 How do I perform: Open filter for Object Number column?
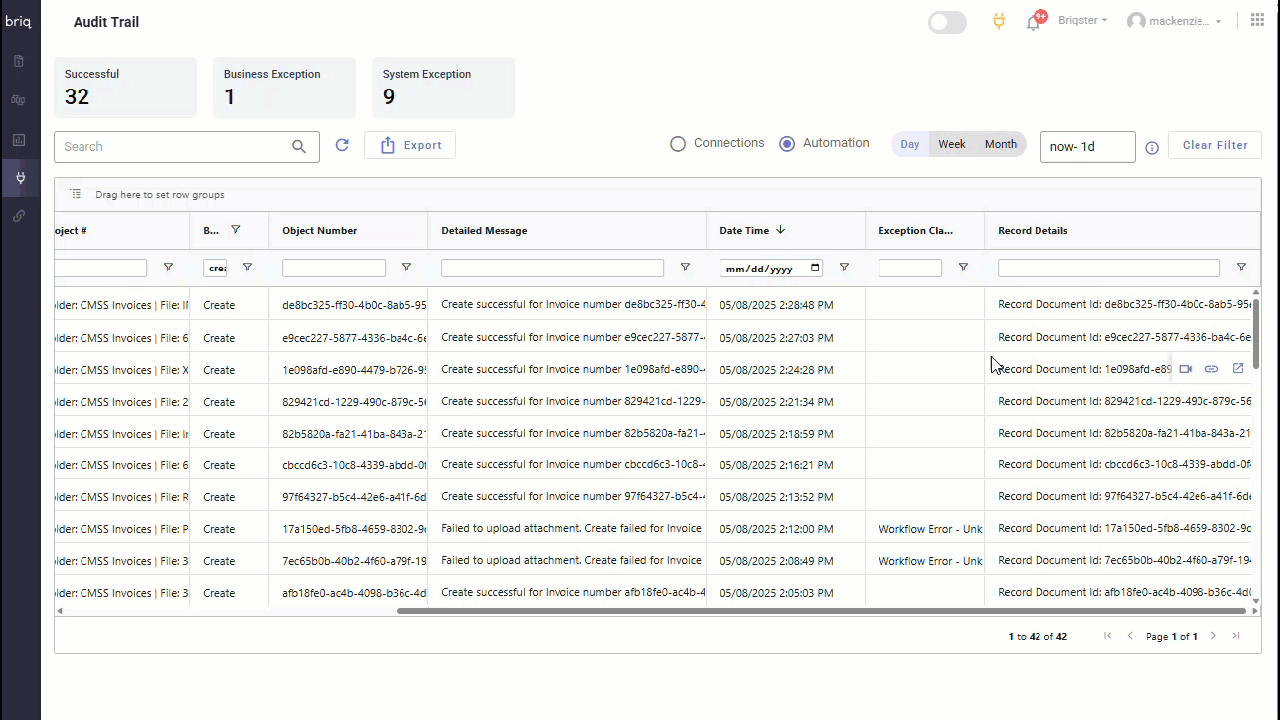(x=406, y=268)
